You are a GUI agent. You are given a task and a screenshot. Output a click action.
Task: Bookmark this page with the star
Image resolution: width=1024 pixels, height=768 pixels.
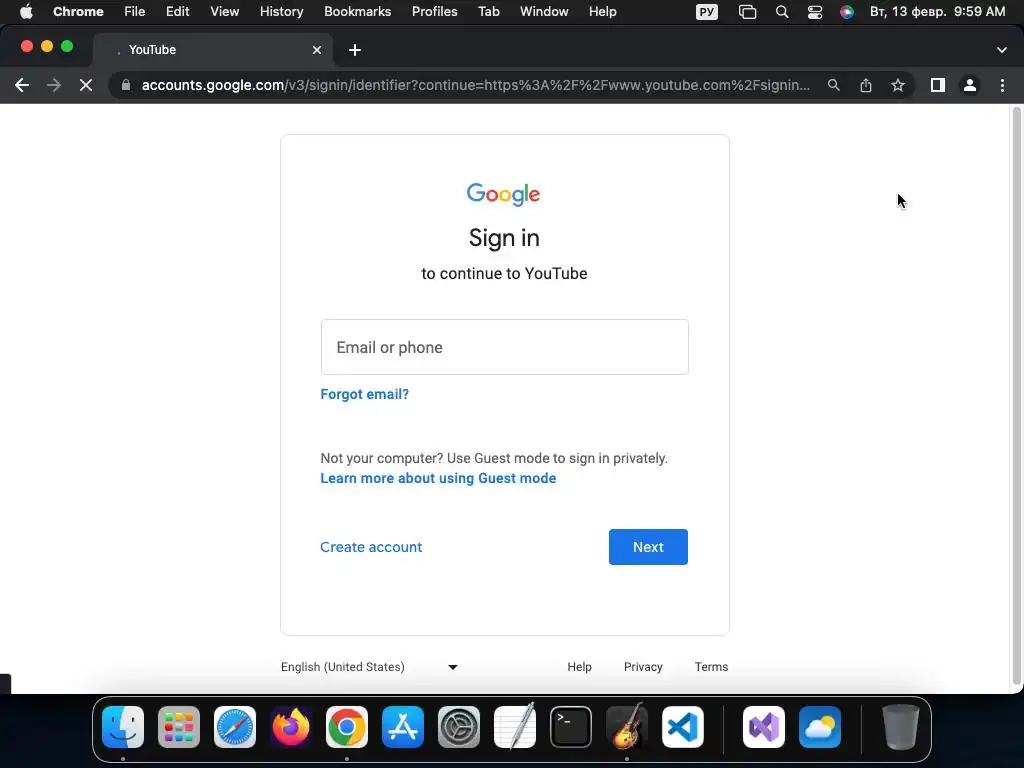coord(898,85)
